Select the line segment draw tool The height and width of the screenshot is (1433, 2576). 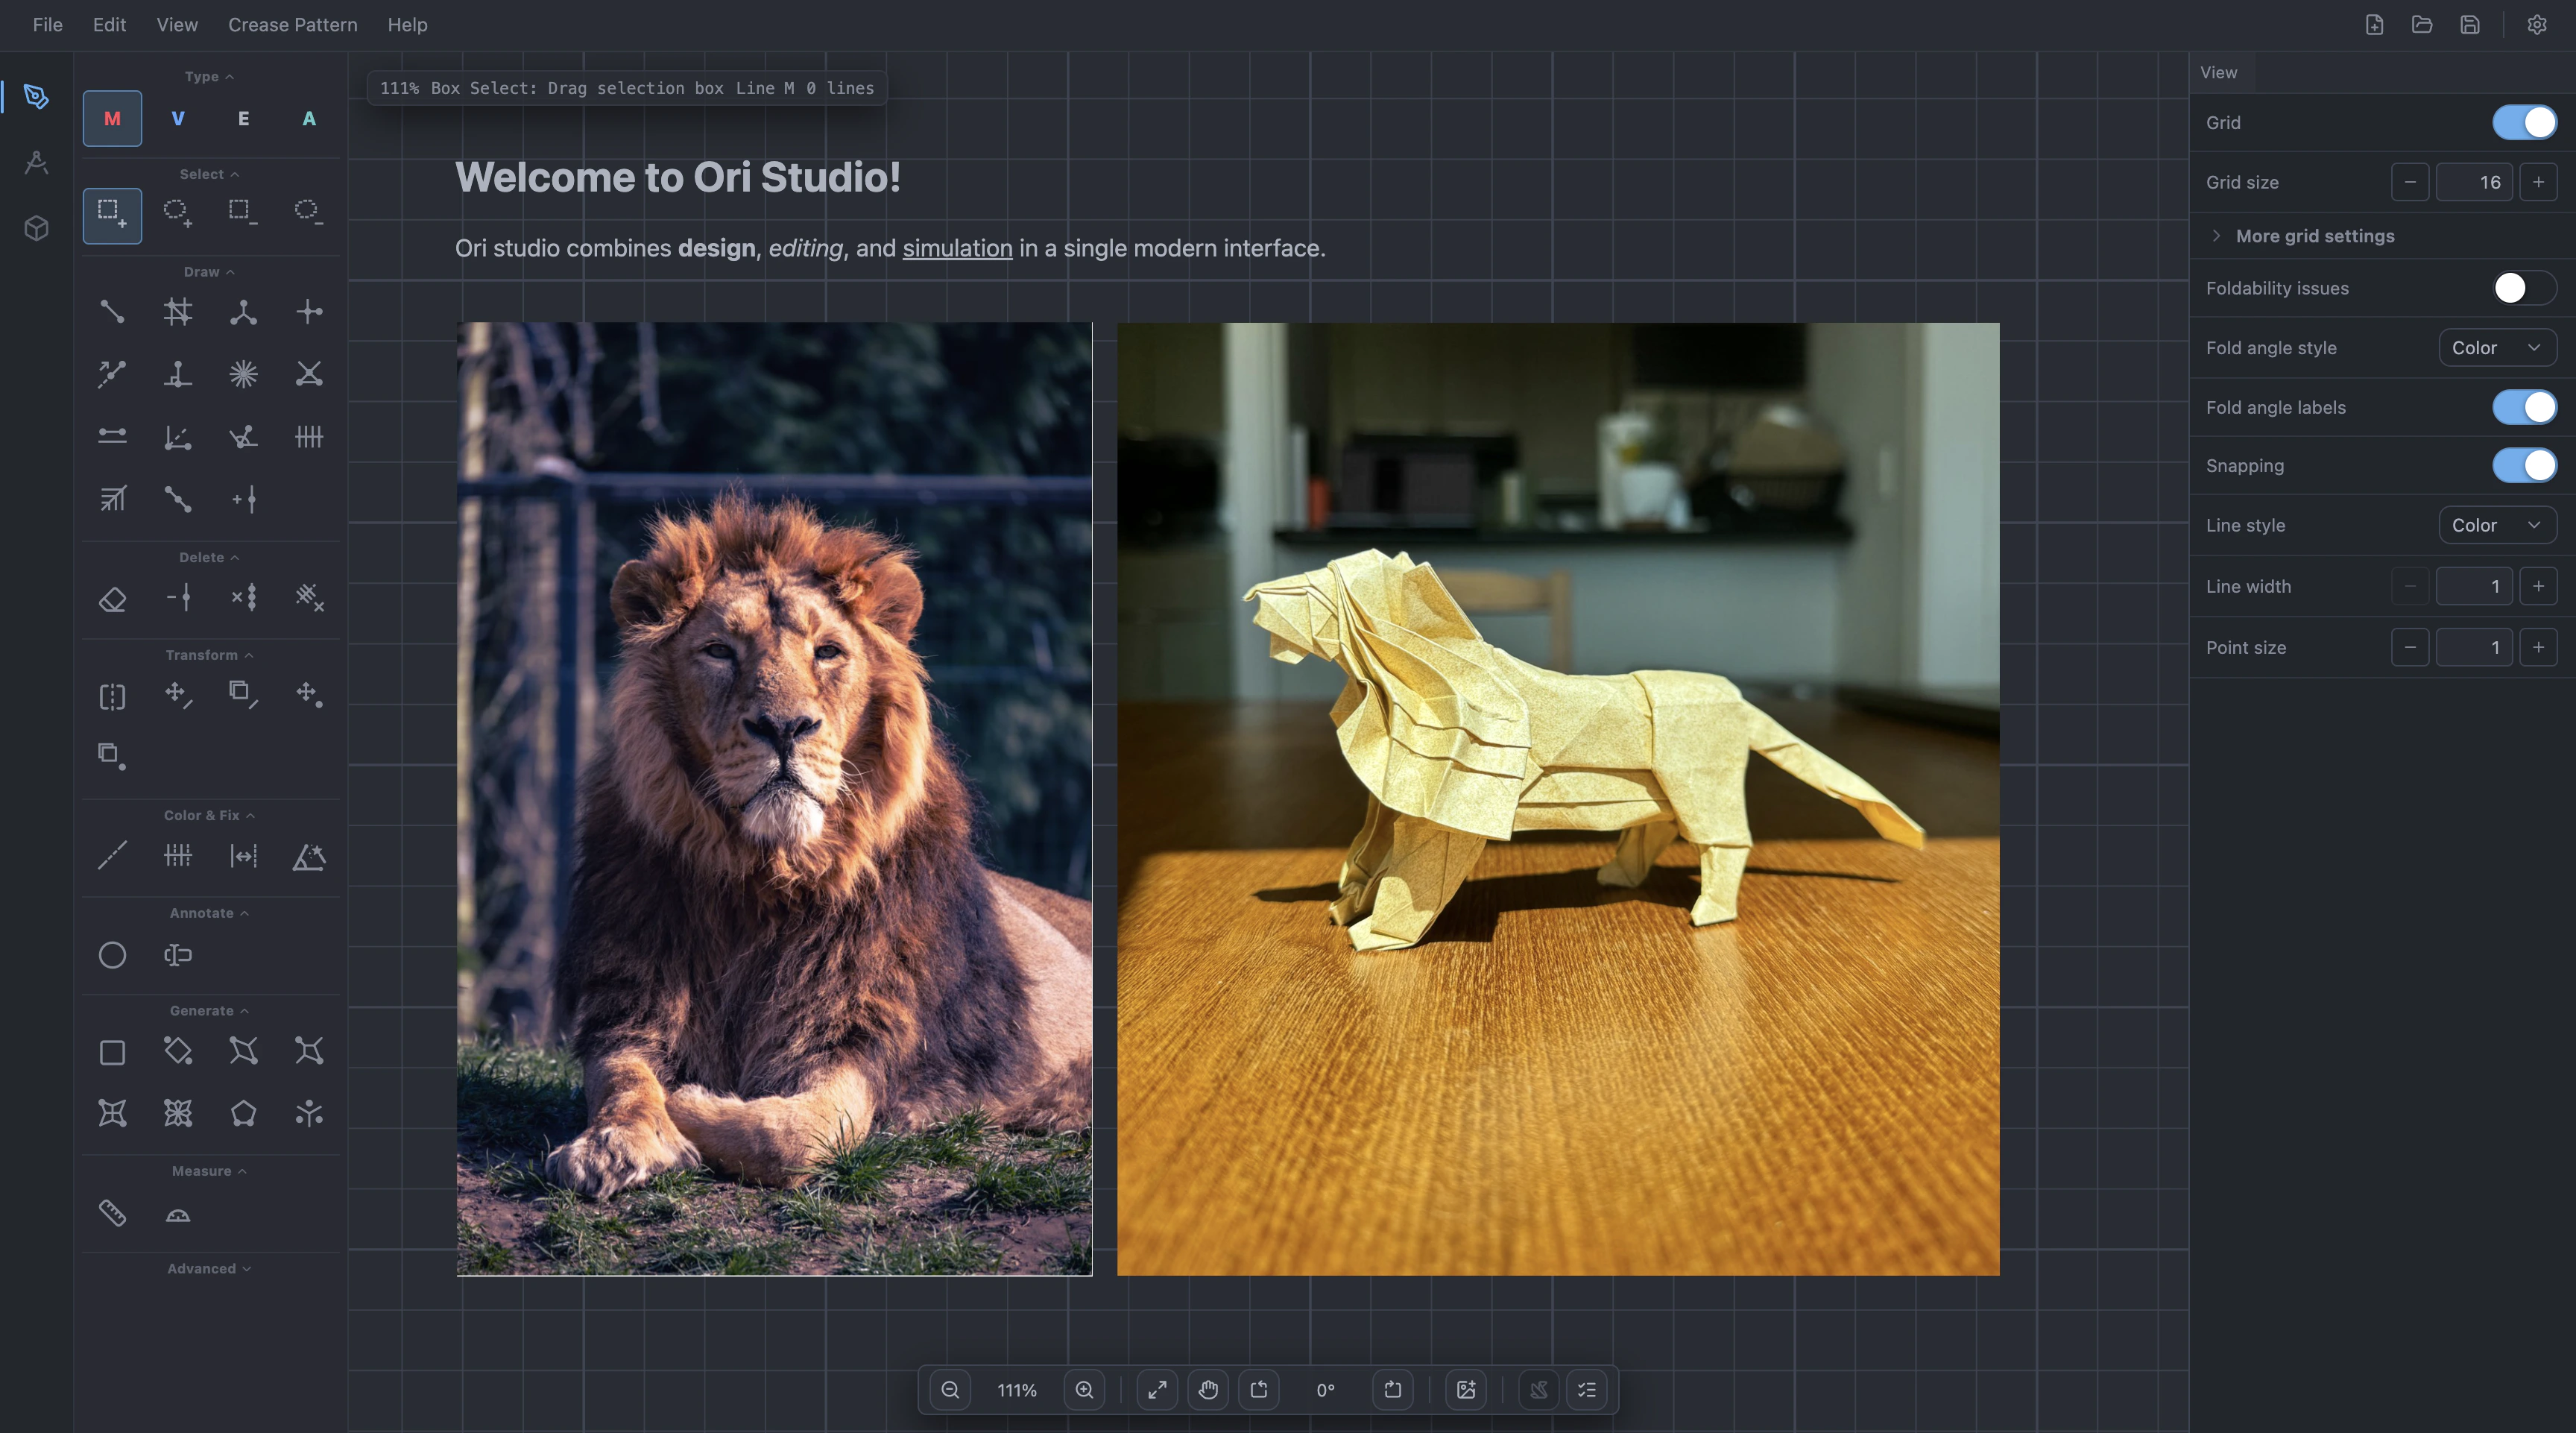[x=112, y=312]
